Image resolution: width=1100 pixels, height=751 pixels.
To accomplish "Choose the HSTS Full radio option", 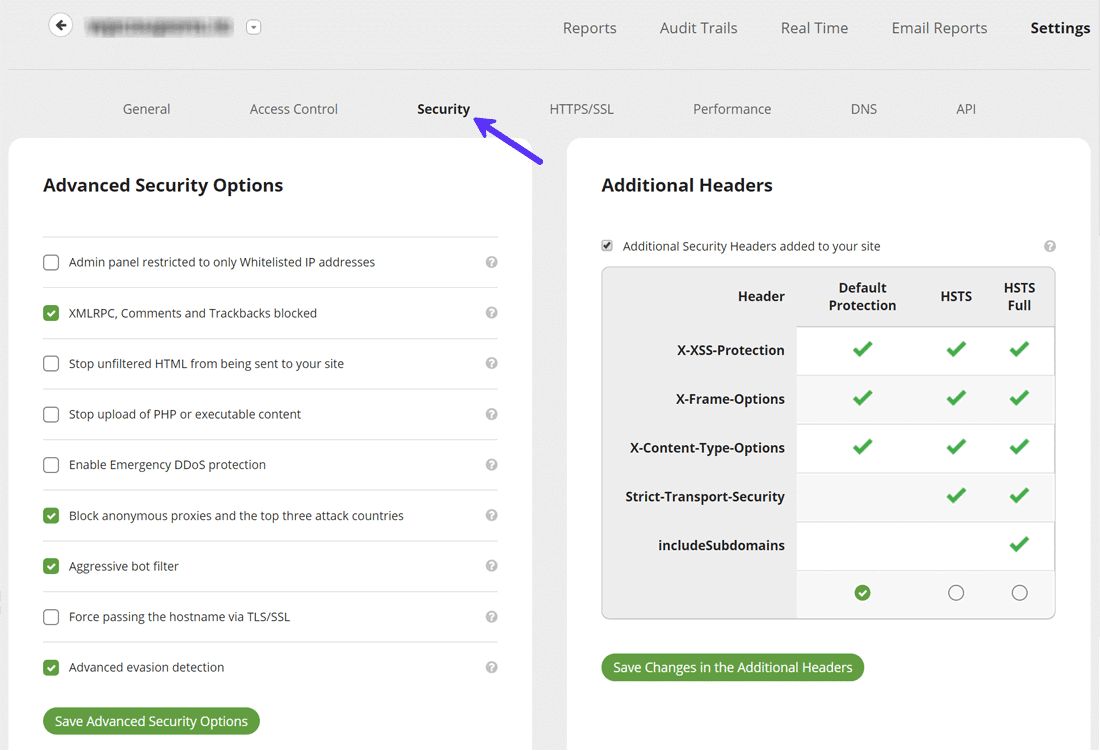I will coord(1019,593).
